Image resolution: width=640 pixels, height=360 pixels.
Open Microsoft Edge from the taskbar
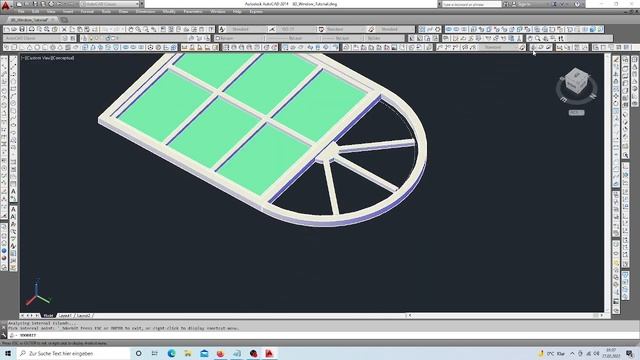tap(171, 353)
